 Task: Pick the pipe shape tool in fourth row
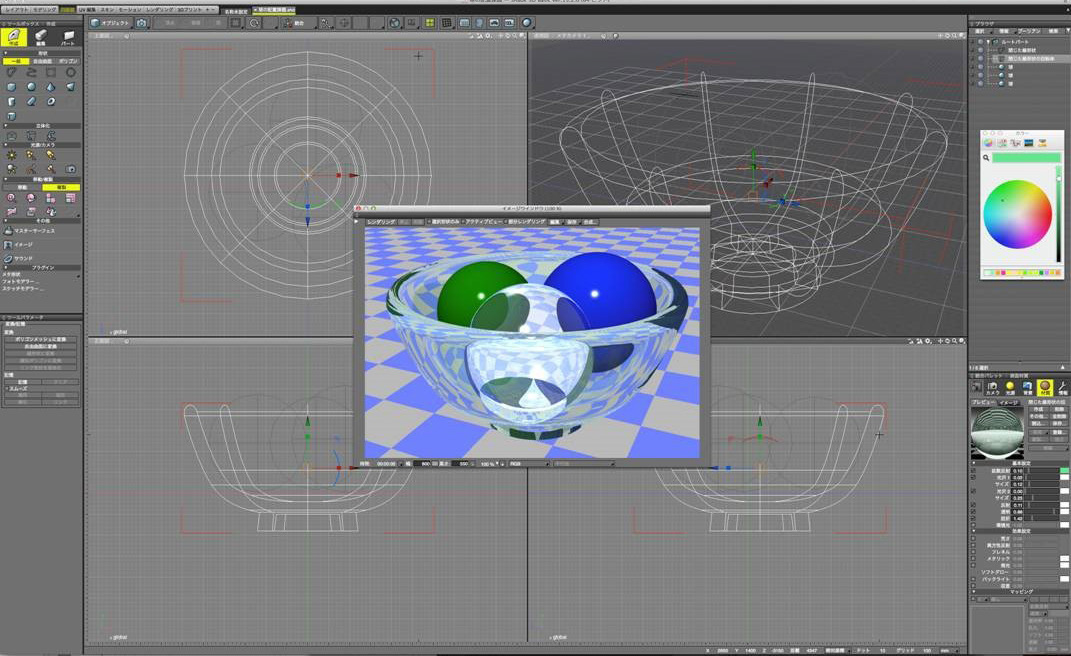pyautogui.click(x=12, y=115)
